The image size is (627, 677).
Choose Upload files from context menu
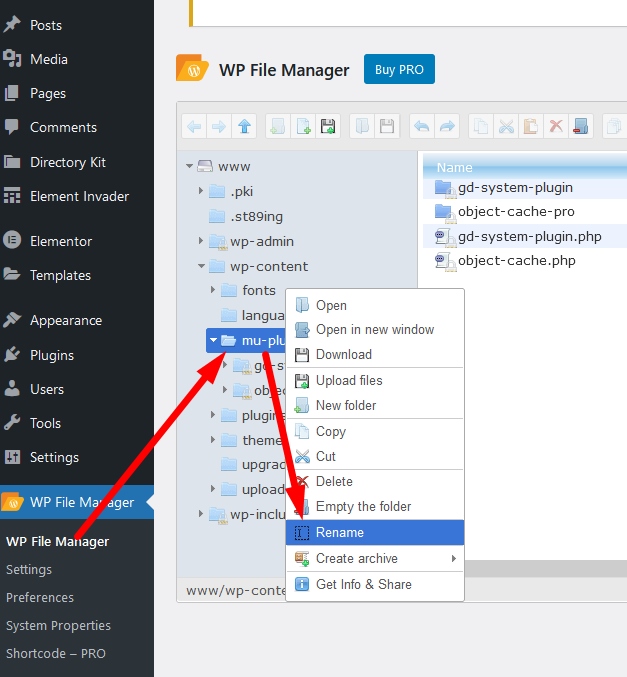click(375, 380)
